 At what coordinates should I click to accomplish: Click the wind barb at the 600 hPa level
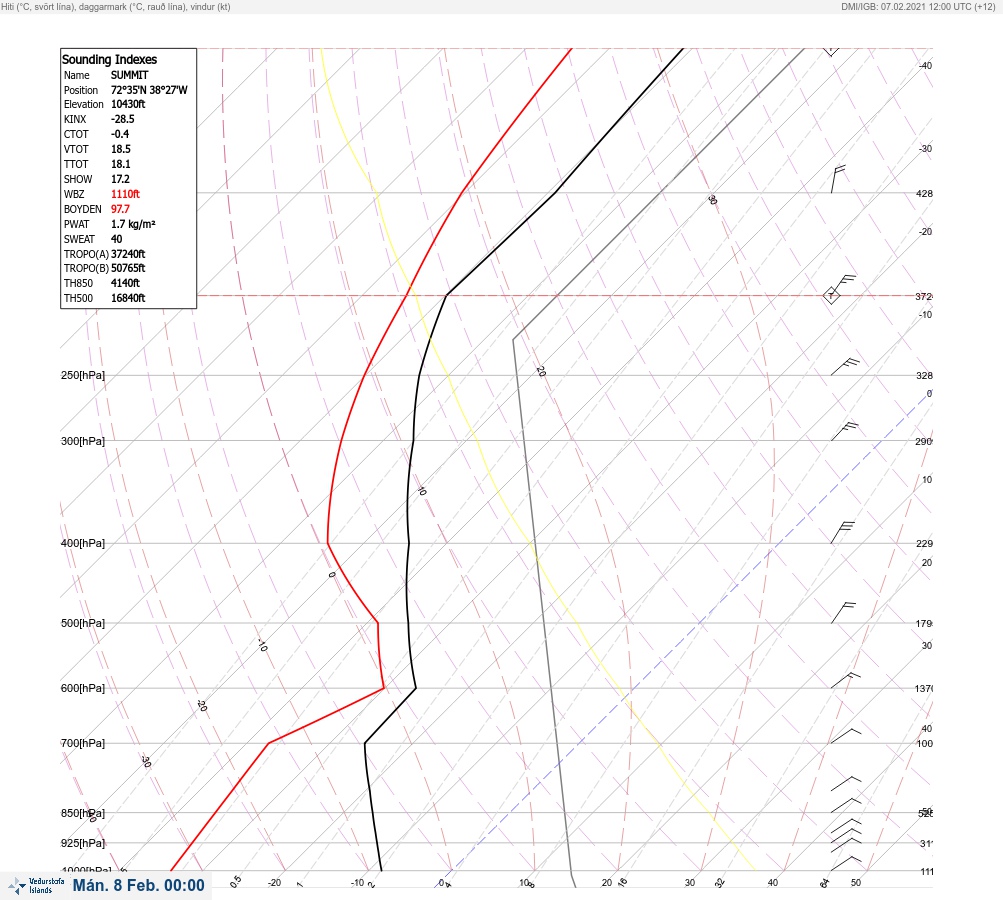[x=845, y=681]
